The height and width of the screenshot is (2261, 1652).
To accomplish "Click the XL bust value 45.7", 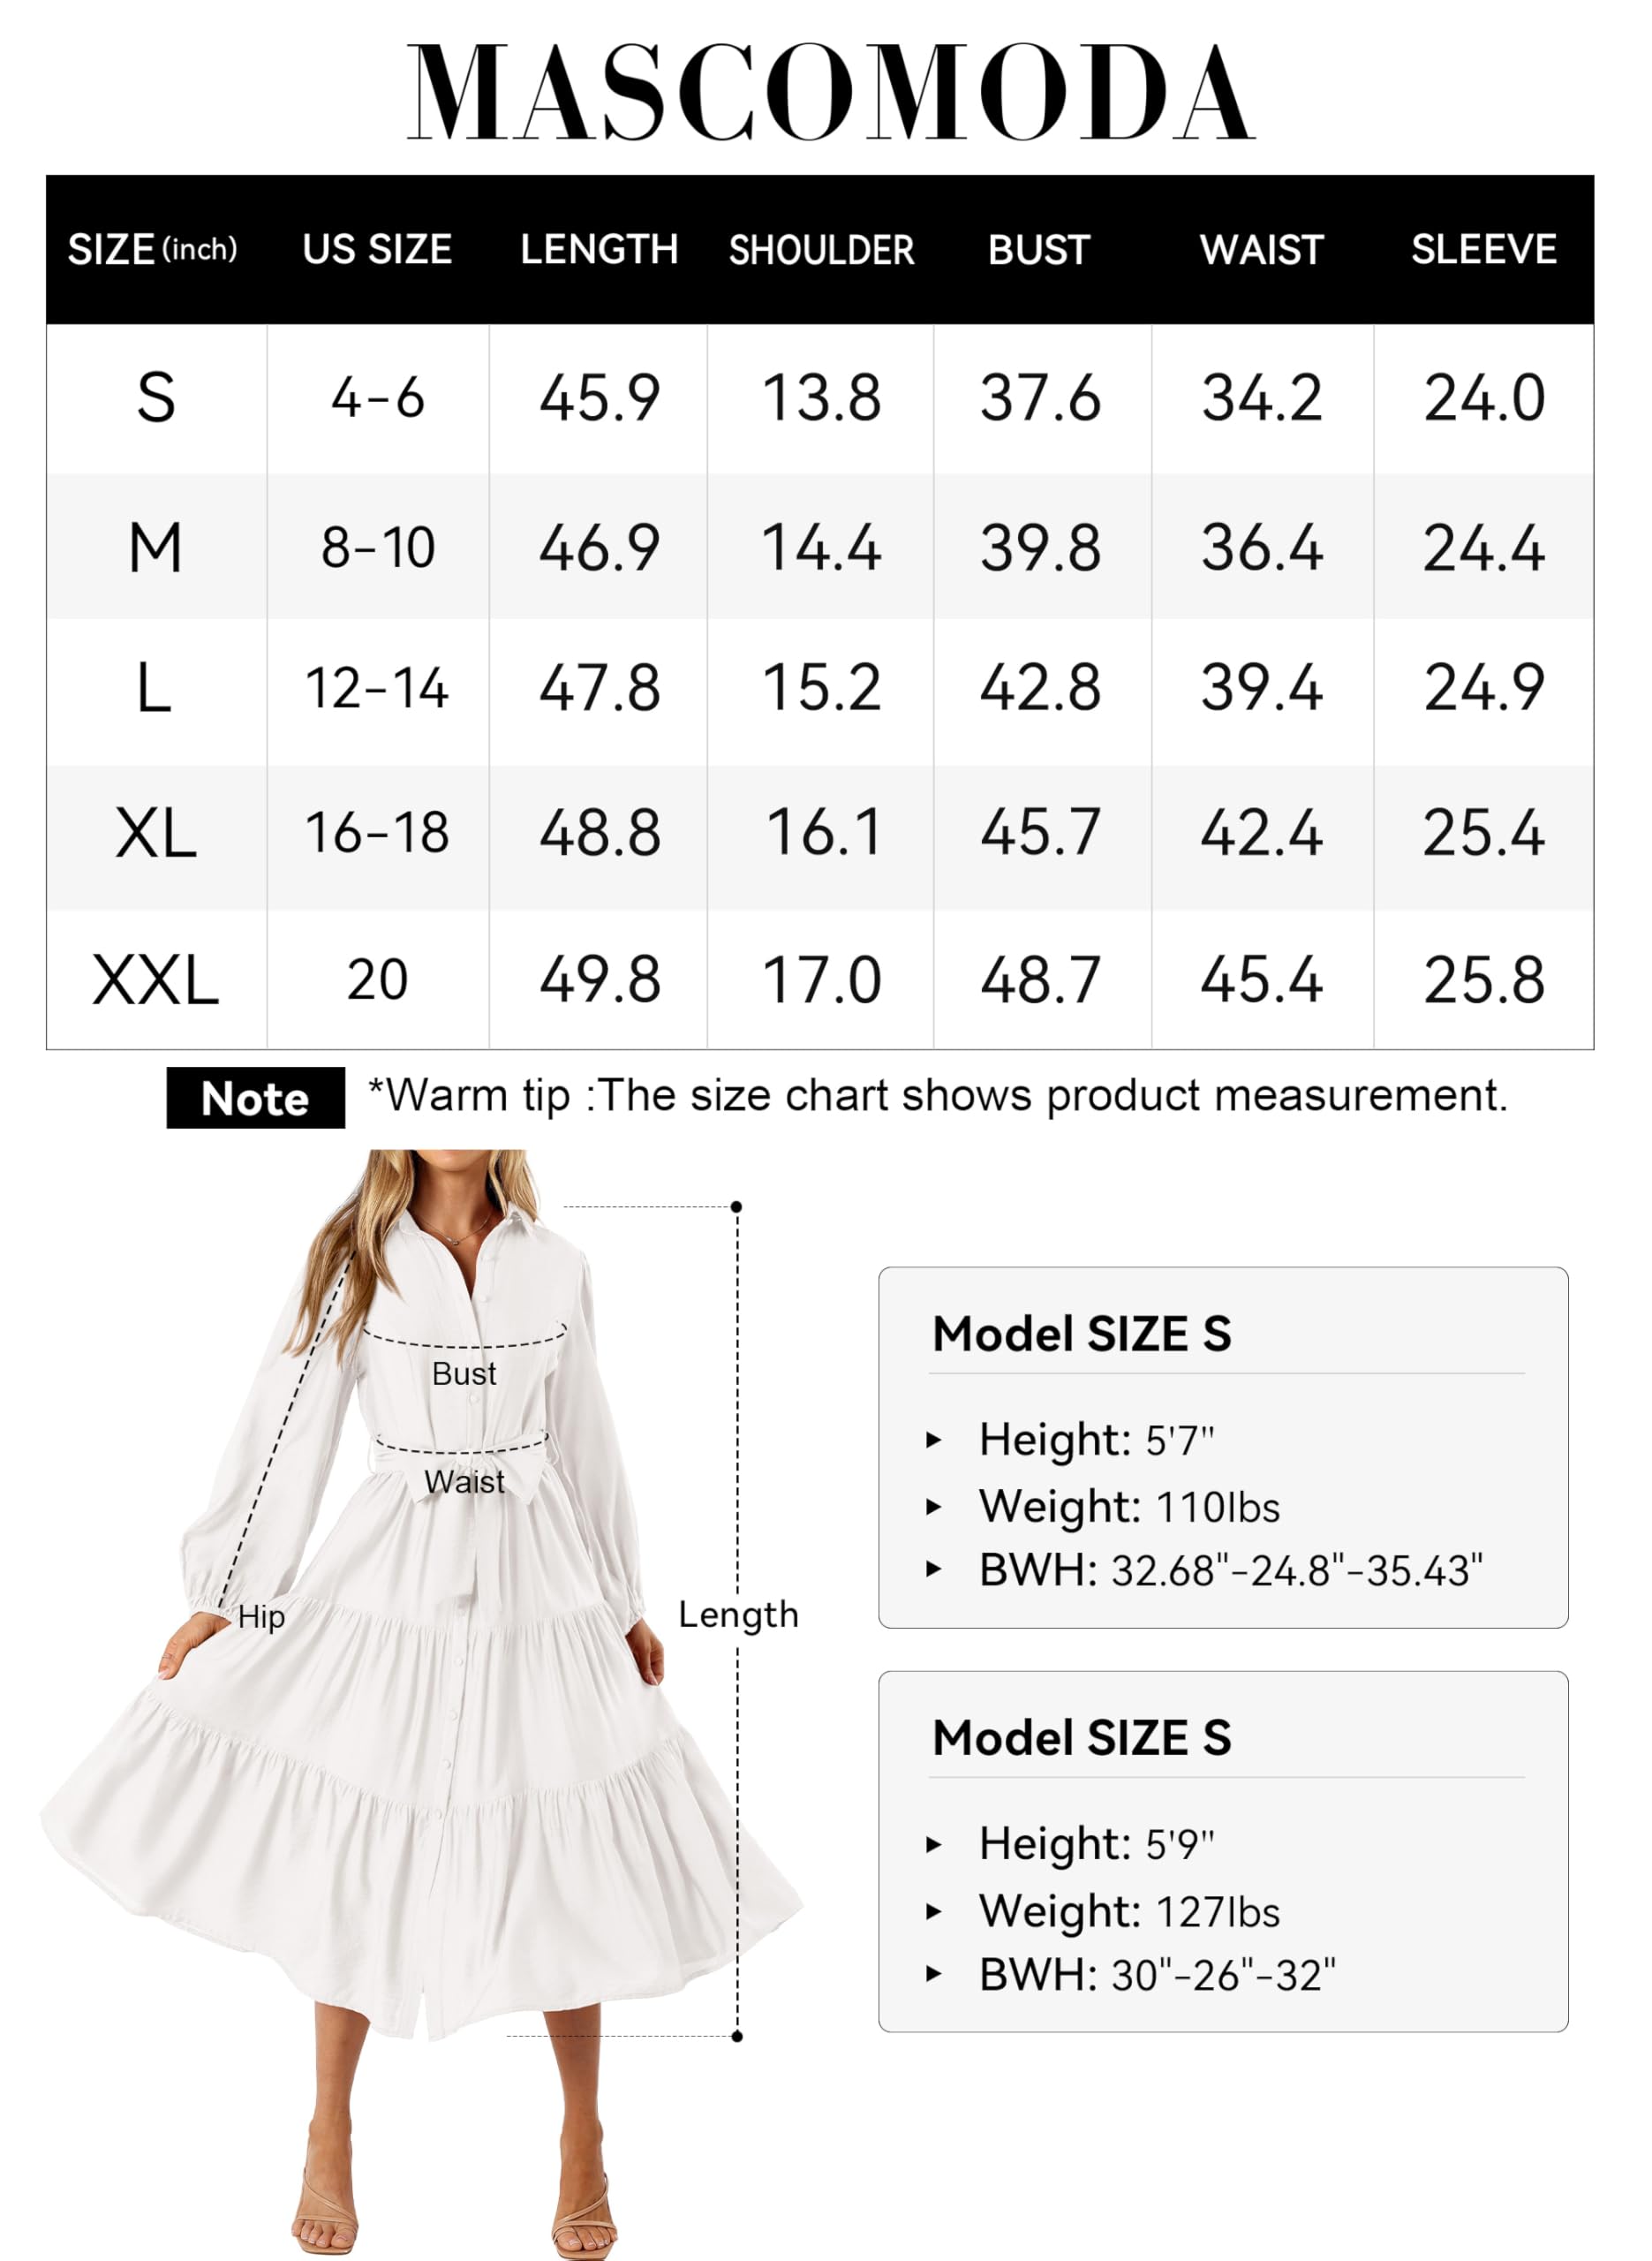I will pyautogui.click(x=1040, y=832).
